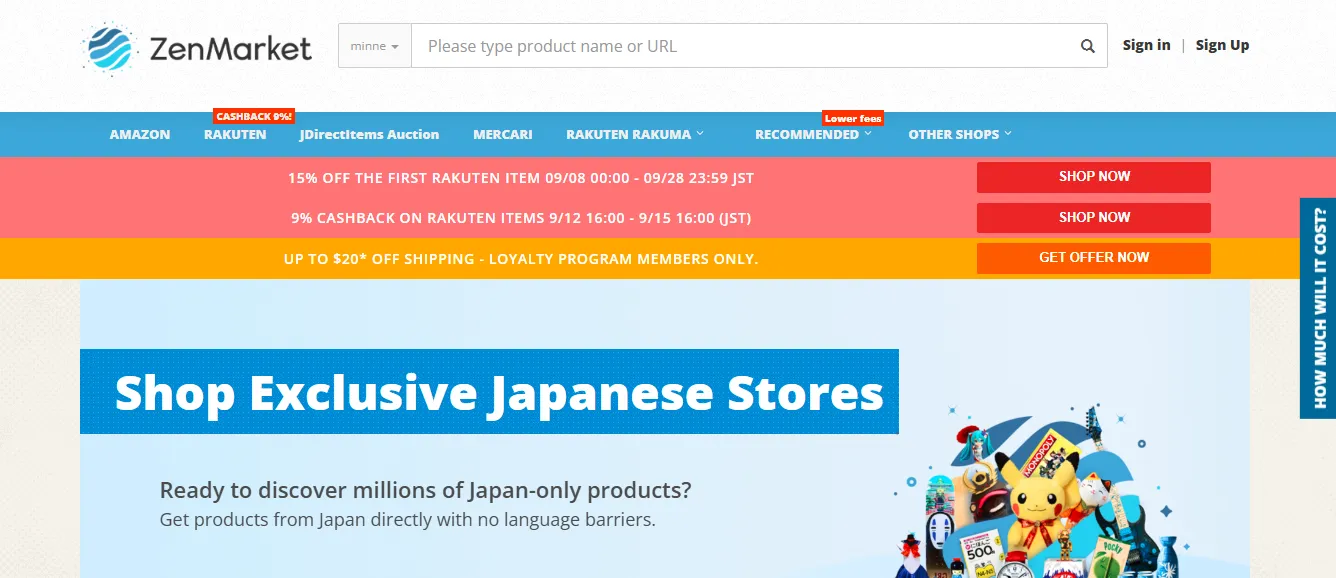The image size is (1336, 578).
Task: Open the HOW MUCH WILL IT COST? side tab
Action: (1318, 308)
